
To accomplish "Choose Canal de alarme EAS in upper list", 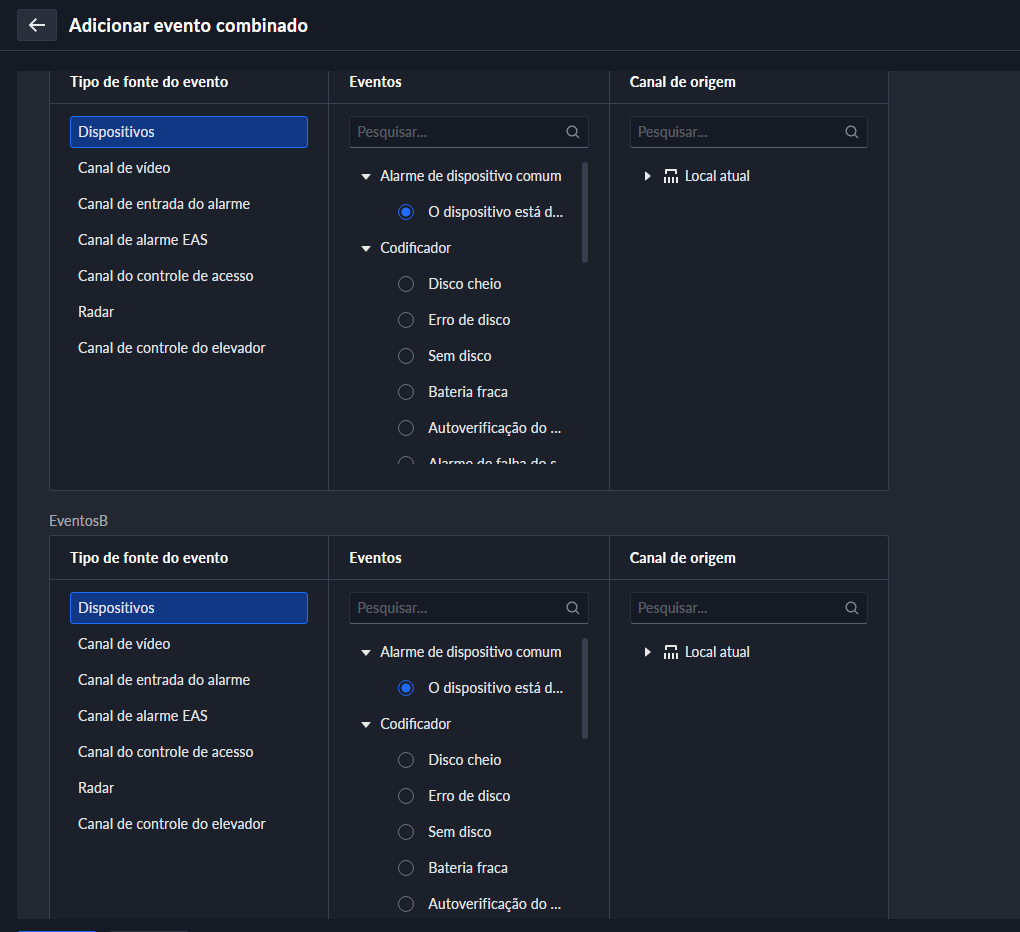I will click(x=143, y=240).
